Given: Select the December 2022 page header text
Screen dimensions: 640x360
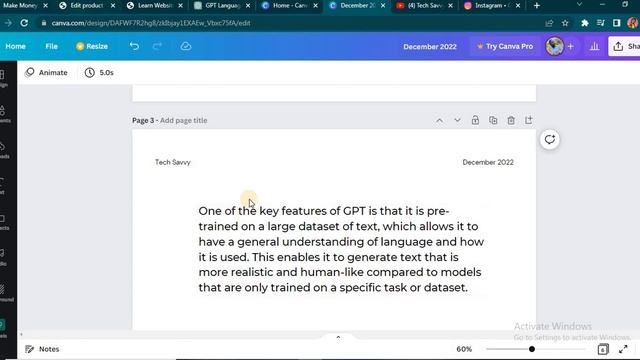Looking at the screenshot, I should coord(488,162).
